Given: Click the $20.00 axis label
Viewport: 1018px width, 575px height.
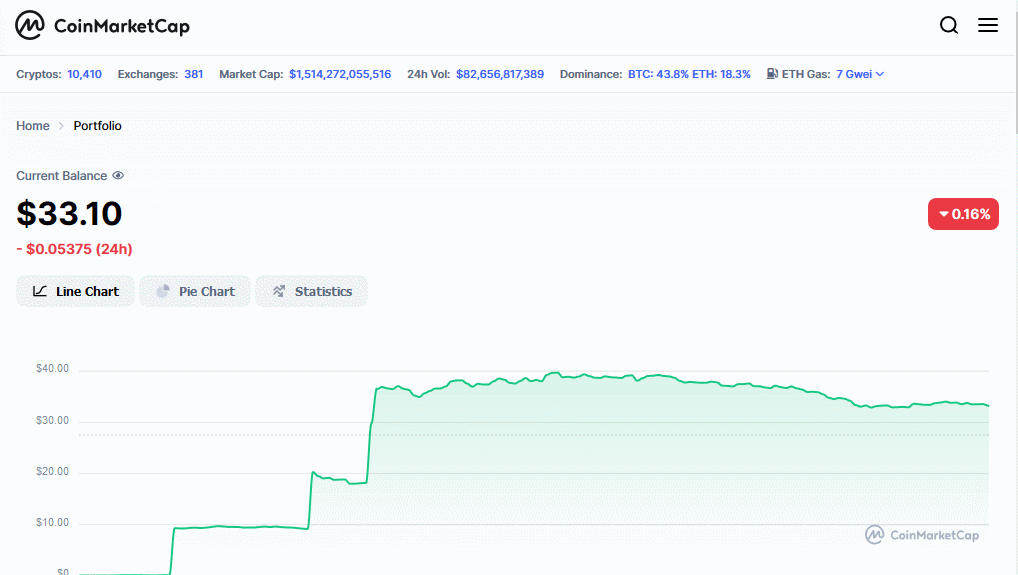Looking at the screenshot, I should pyautogui.click(x=53, y=471).
